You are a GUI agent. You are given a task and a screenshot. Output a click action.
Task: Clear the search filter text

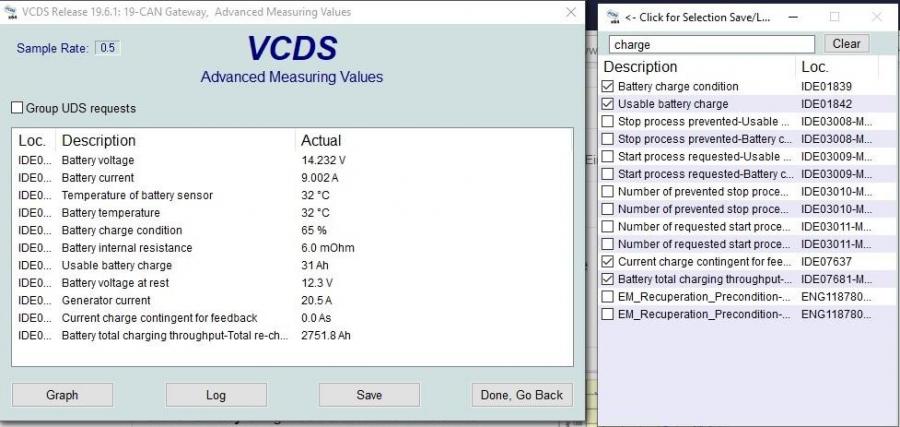846,44
